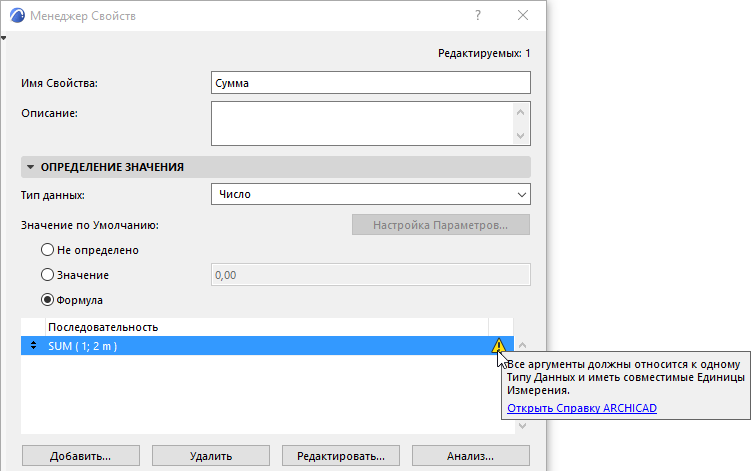Screen dimensions: 751x471
Task: Click the Последовательность column header
Action: [x=267, y=327]
